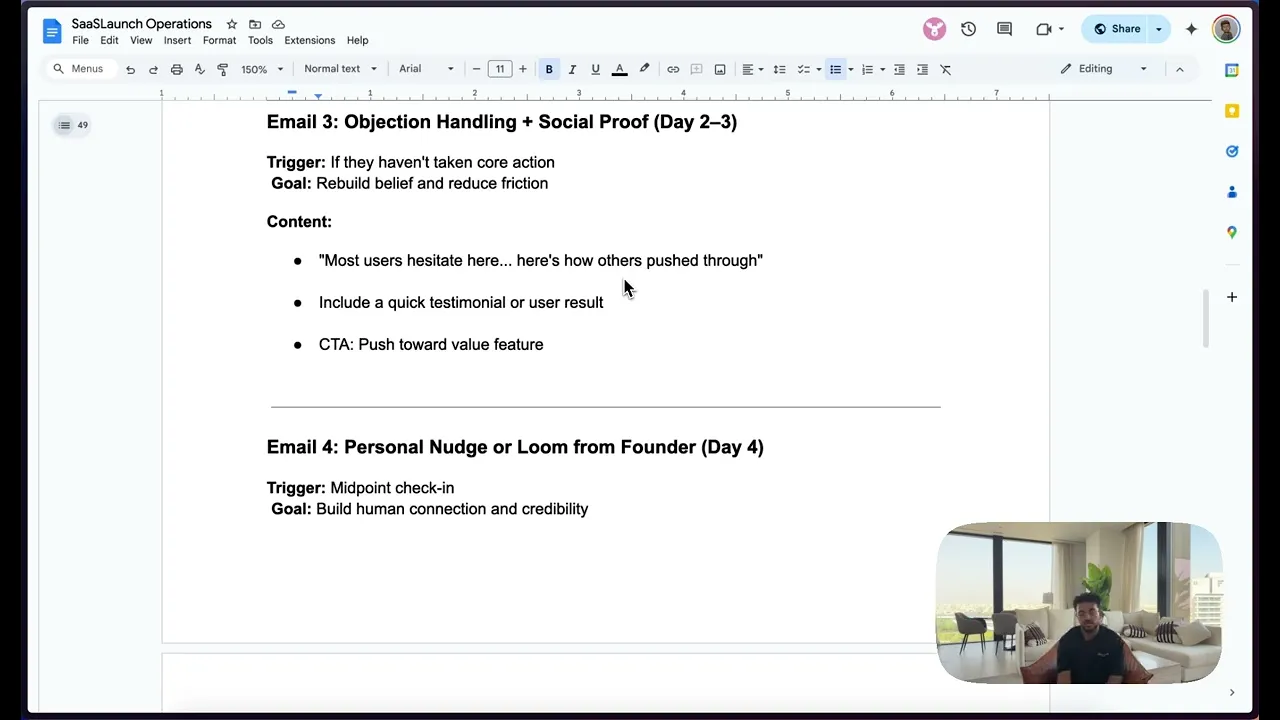Image resolution: width=1280 pixels, height=720 pixels.
Task: Redo the last action
Action: tap(153, 69)
